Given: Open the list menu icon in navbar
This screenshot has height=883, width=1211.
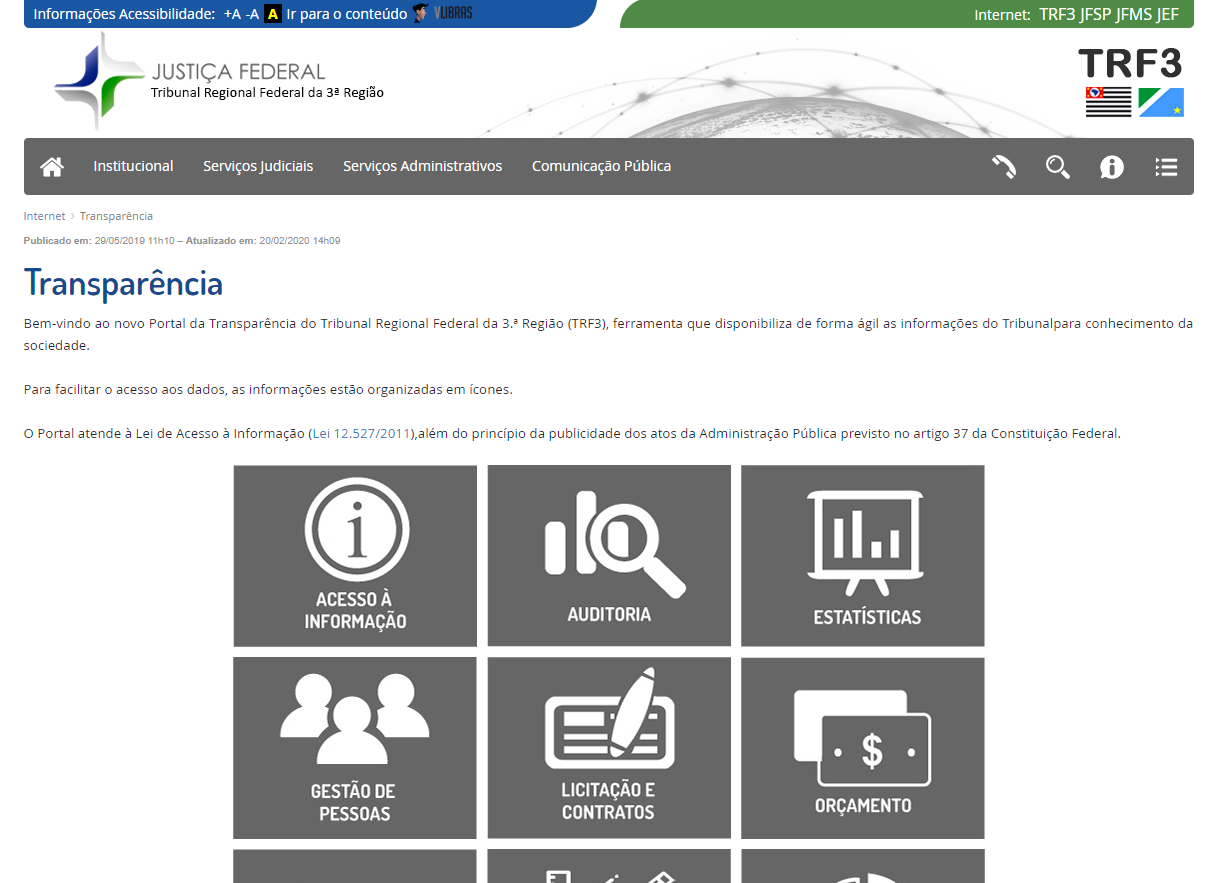Looking at the screenshot, I should coord(1165,167).
